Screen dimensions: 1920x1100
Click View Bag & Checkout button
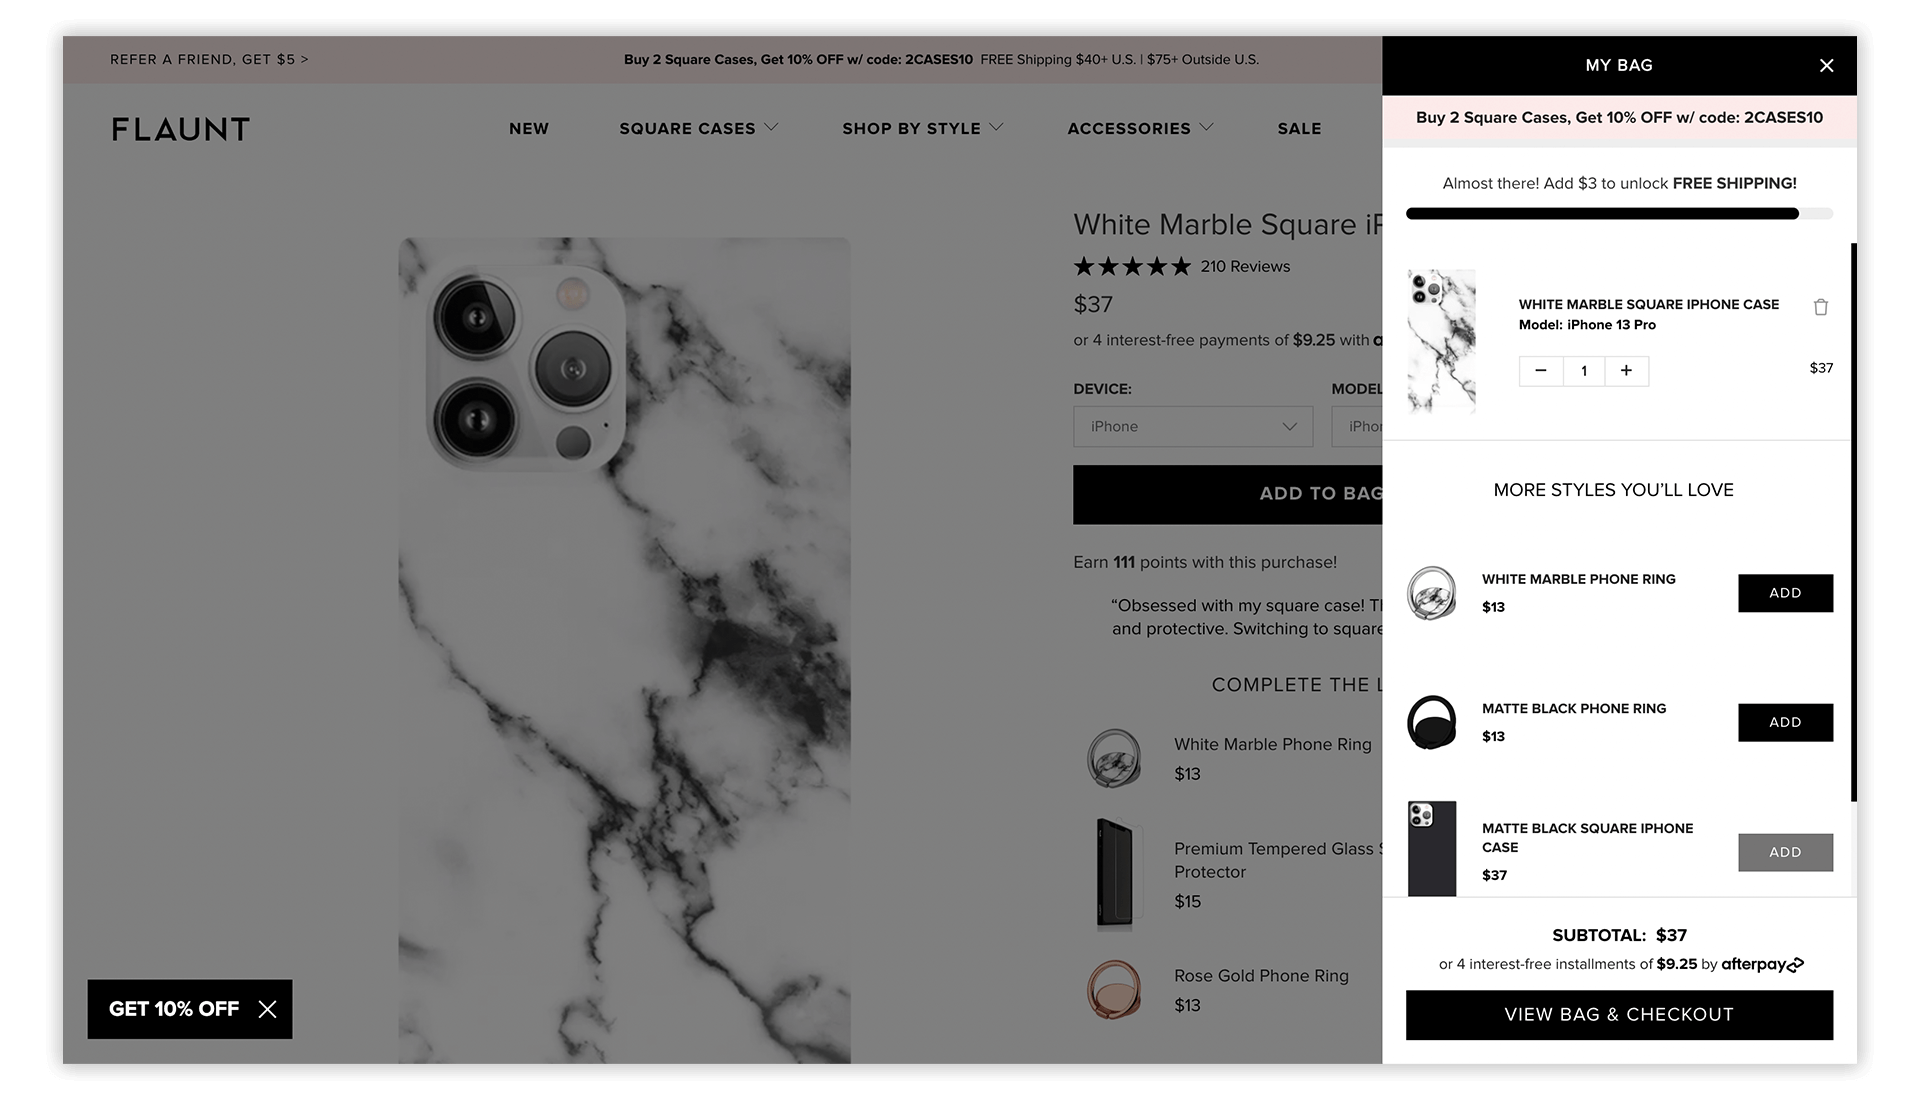point(1618,1015)
